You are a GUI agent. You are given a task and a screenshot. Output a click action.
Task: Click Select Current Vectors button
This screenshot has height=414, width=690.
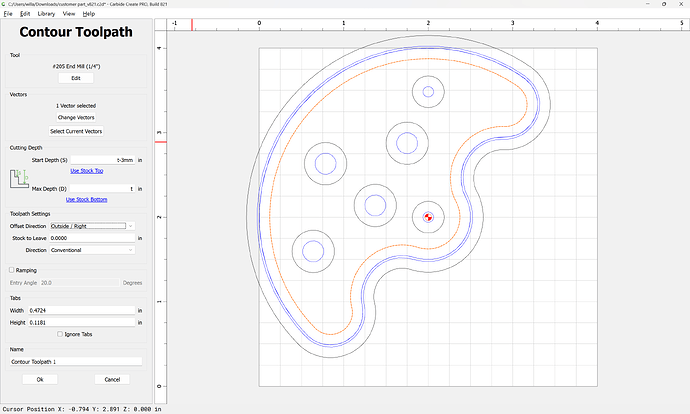point(76,131)
